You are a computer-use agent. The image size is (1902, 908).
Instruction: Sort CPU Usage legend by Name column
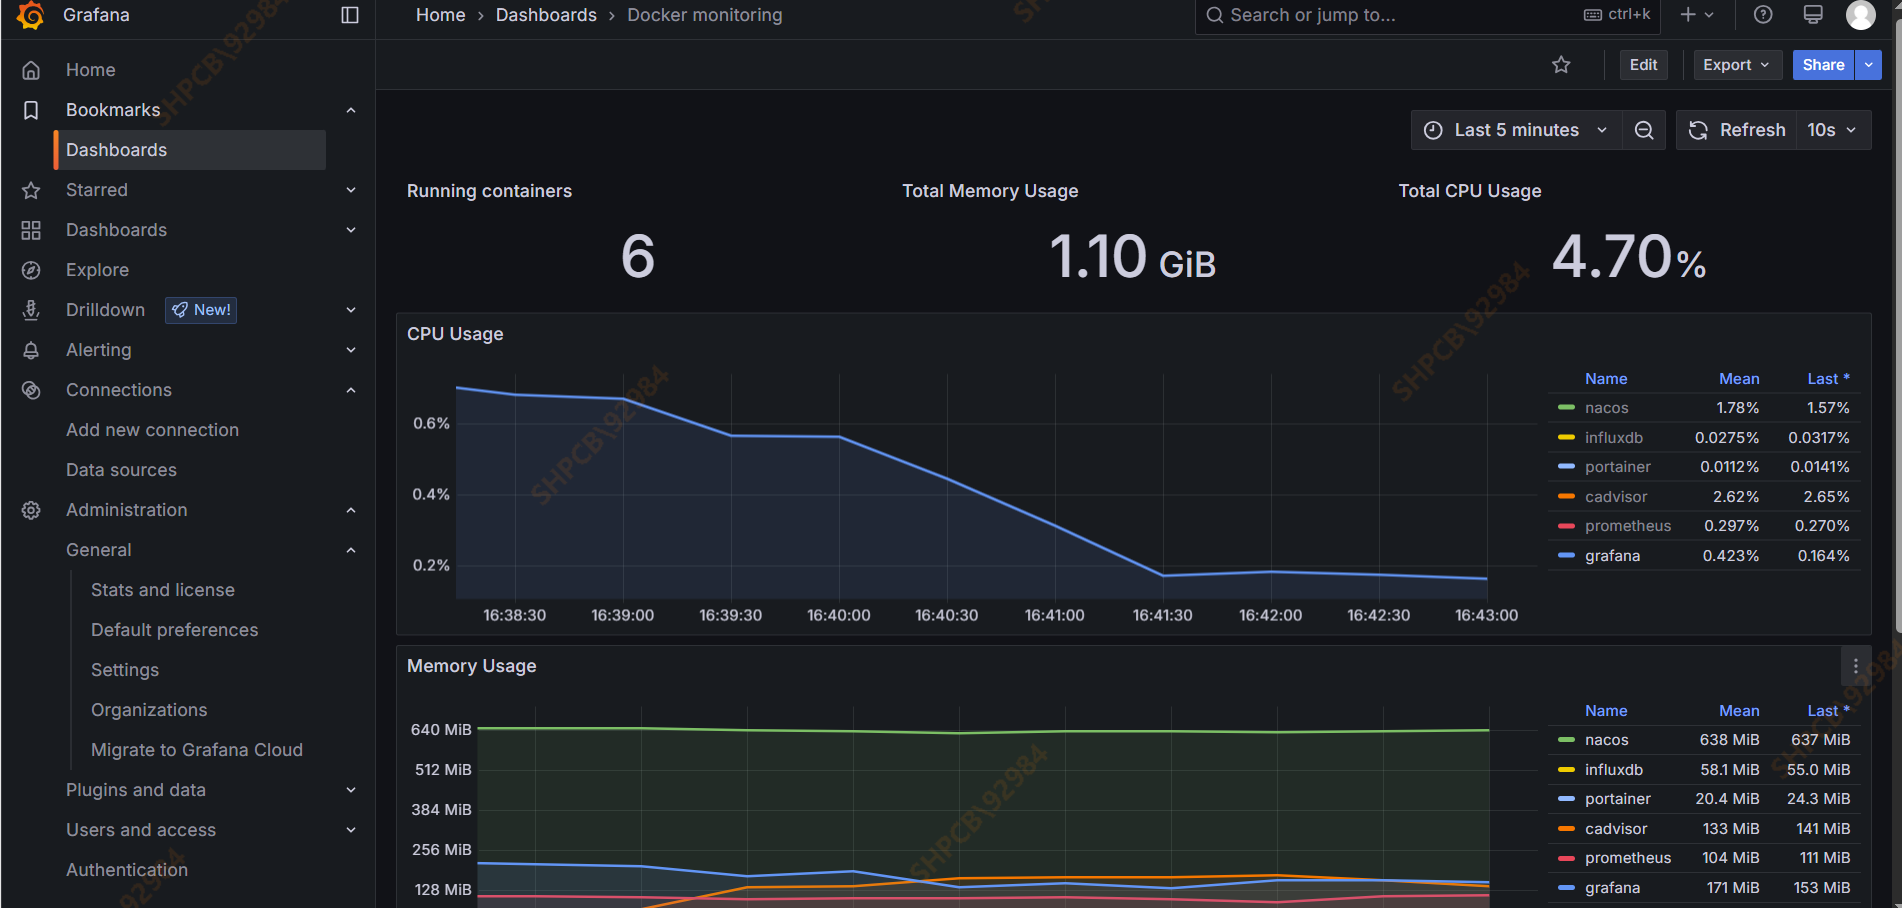[x=1606, y=379]
